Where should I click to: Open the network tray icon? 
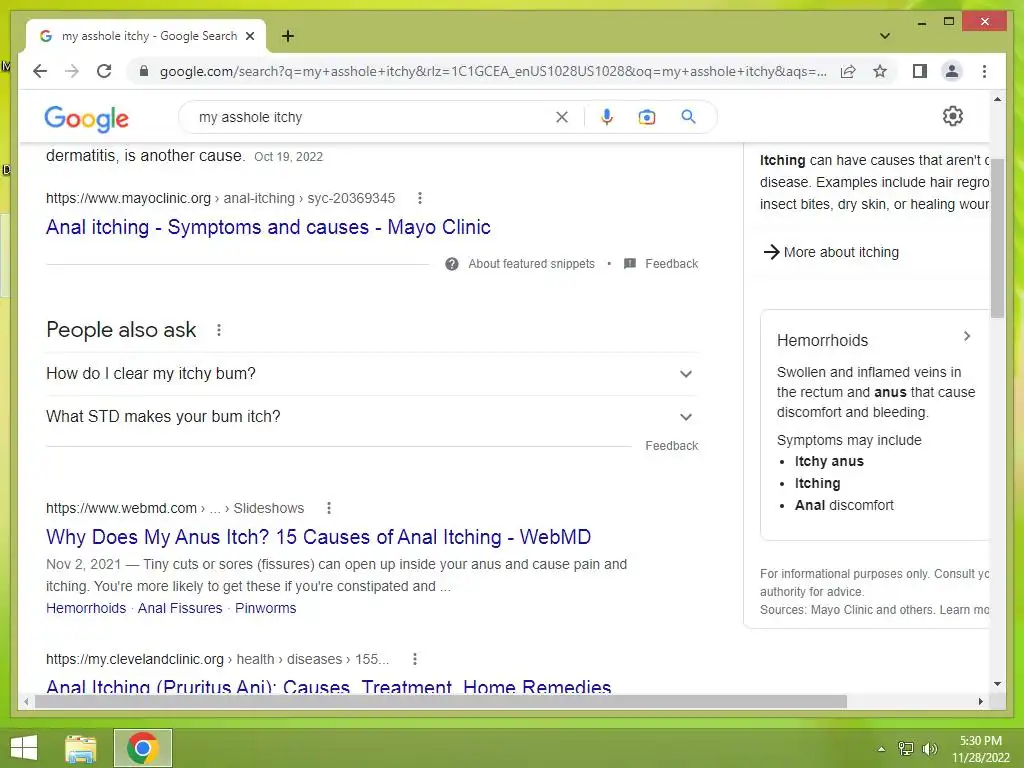pyautogui.click(x=906, y=749)
